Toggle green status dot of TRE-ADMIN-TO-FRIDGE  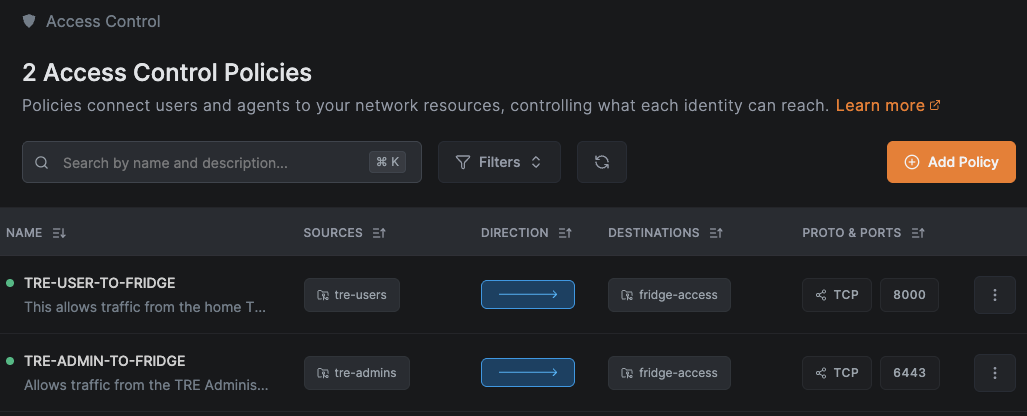pos(10,361)
